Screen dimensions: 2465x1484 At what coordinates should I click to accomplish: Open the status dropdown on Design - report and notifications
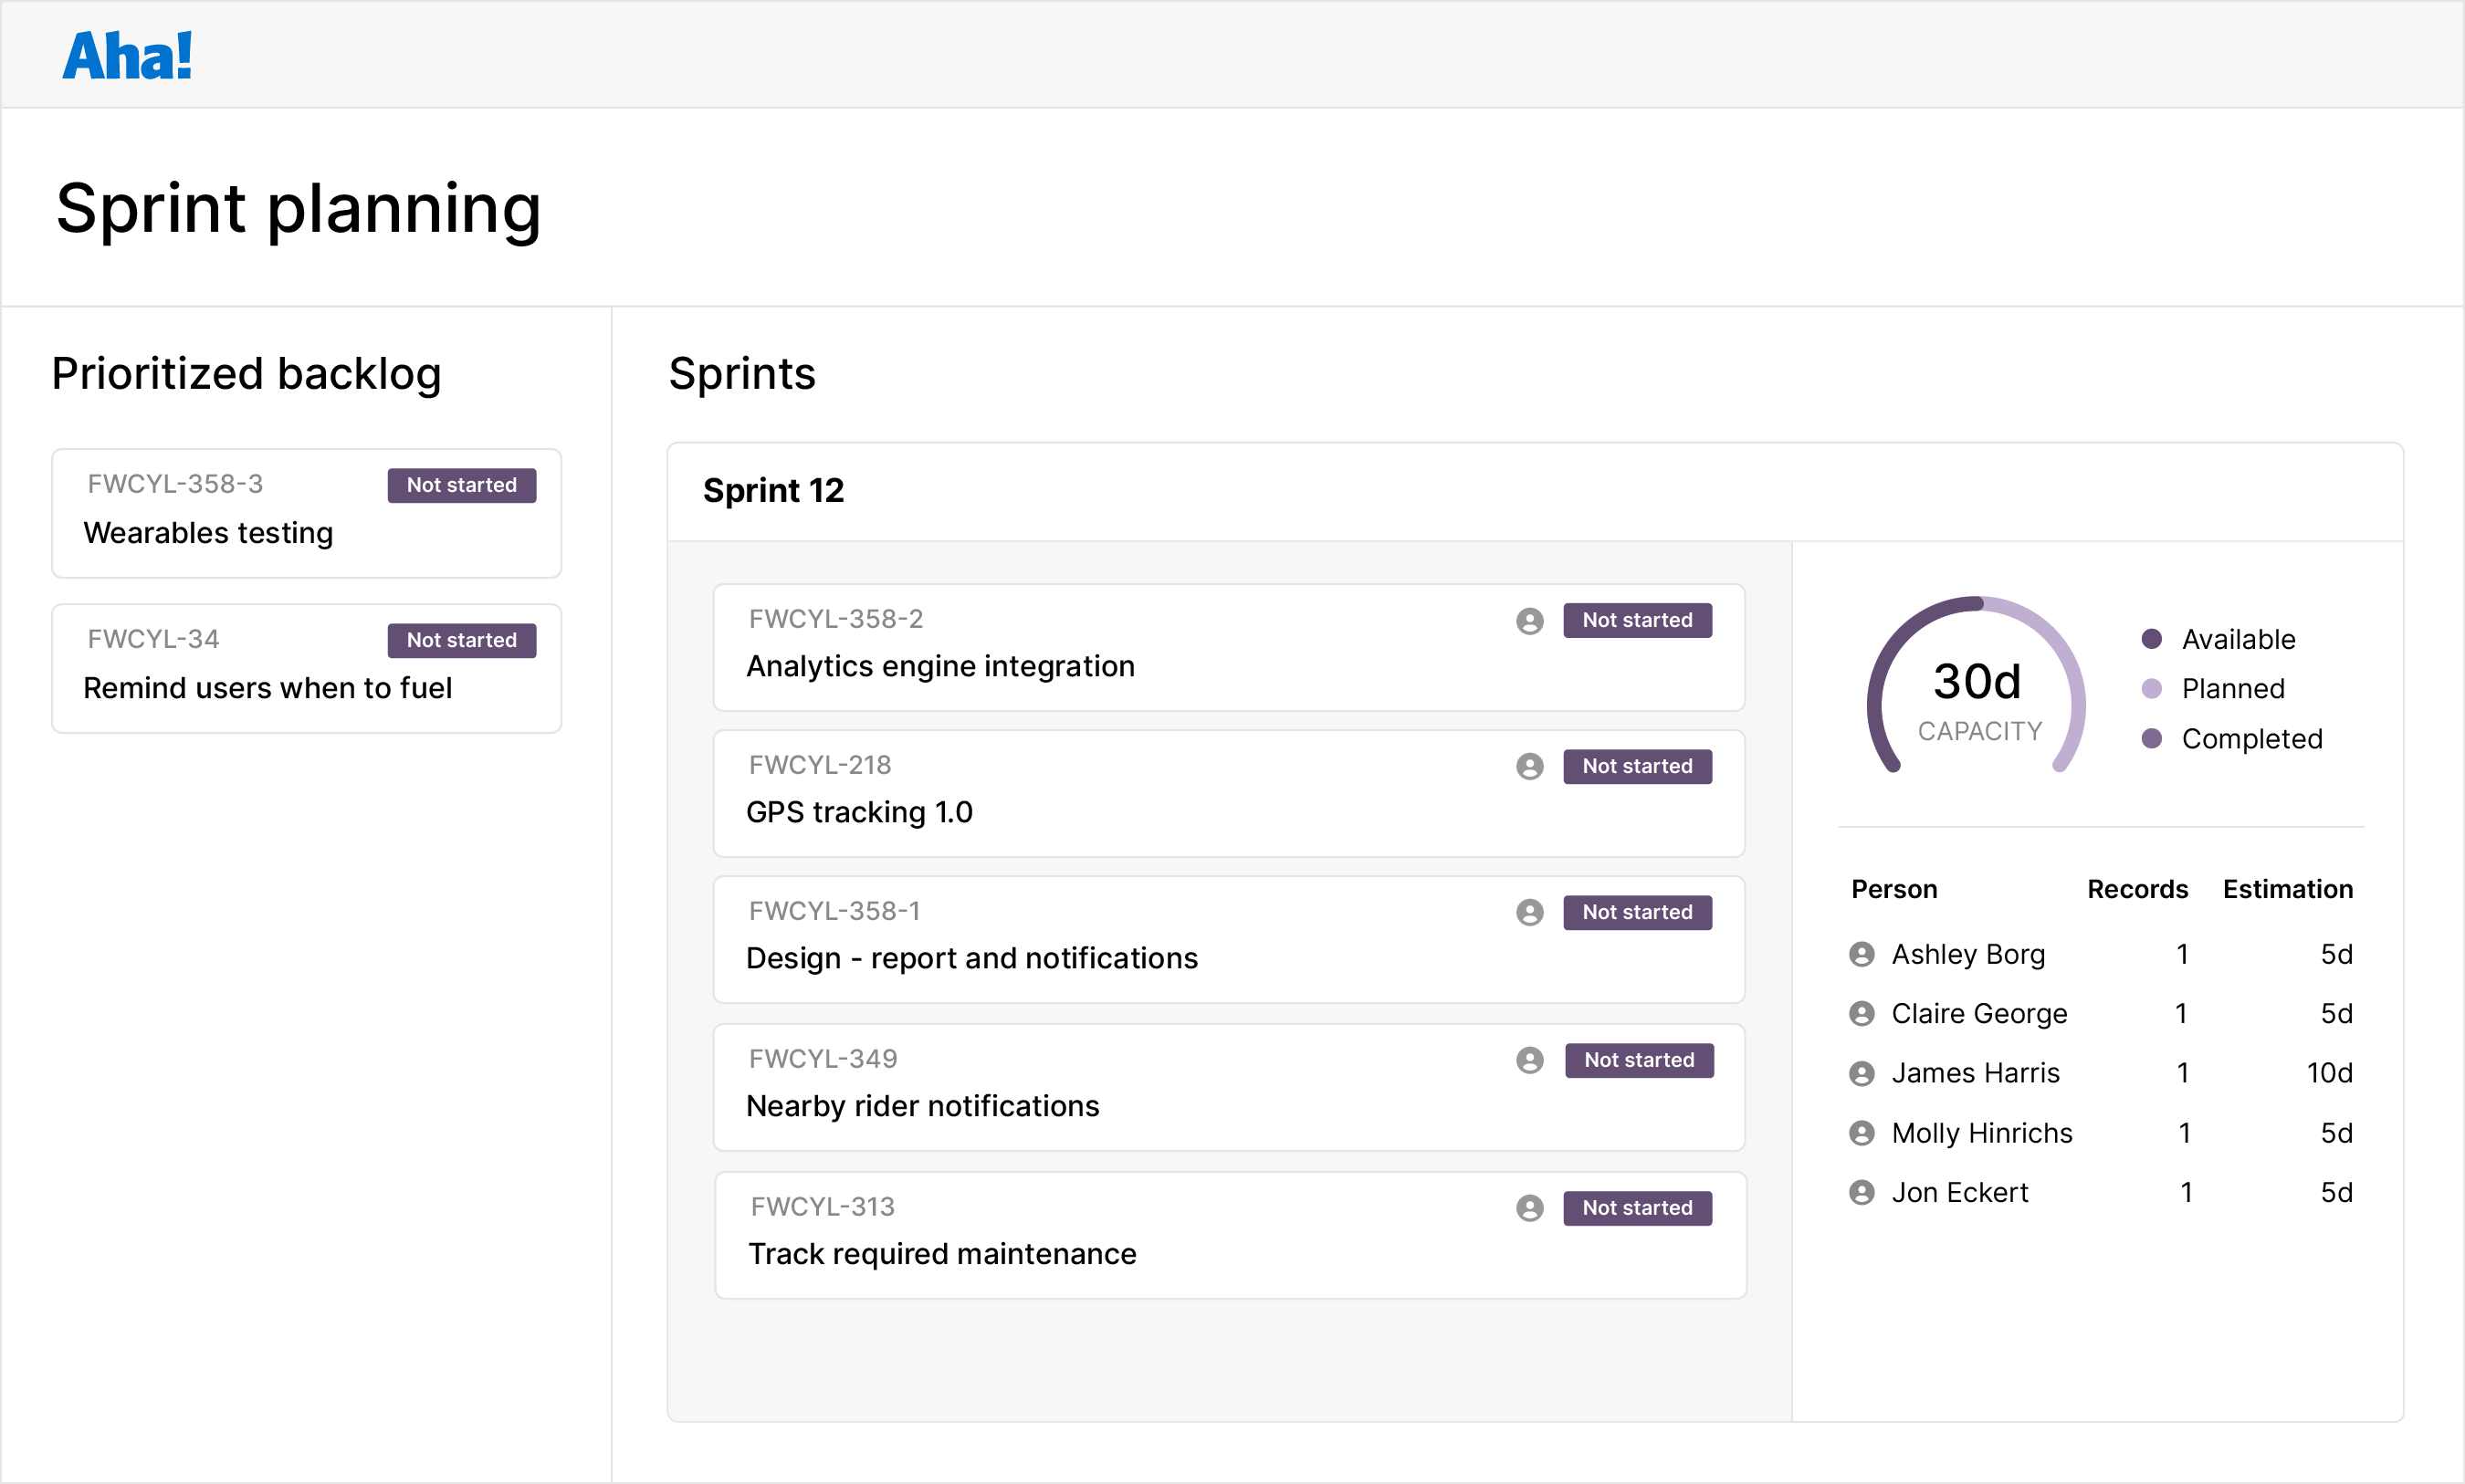click(1637, 912)
